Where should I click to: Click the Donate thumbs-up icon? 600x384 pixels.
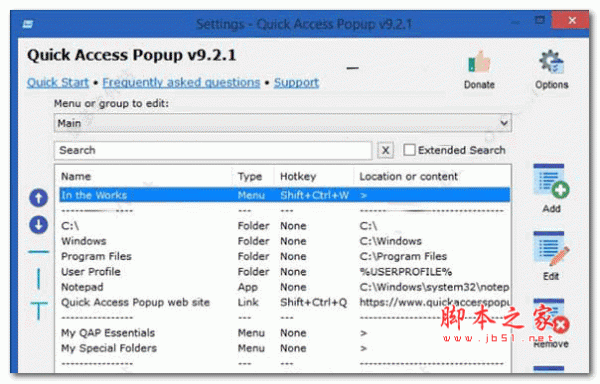click(x=479, y=62)
